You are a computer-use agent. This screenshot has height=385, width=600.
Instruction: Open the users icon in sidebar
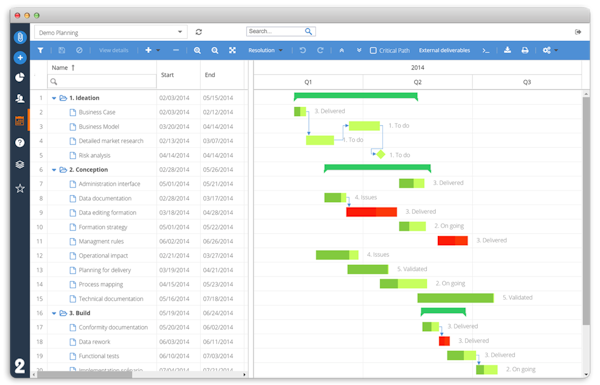20,98
